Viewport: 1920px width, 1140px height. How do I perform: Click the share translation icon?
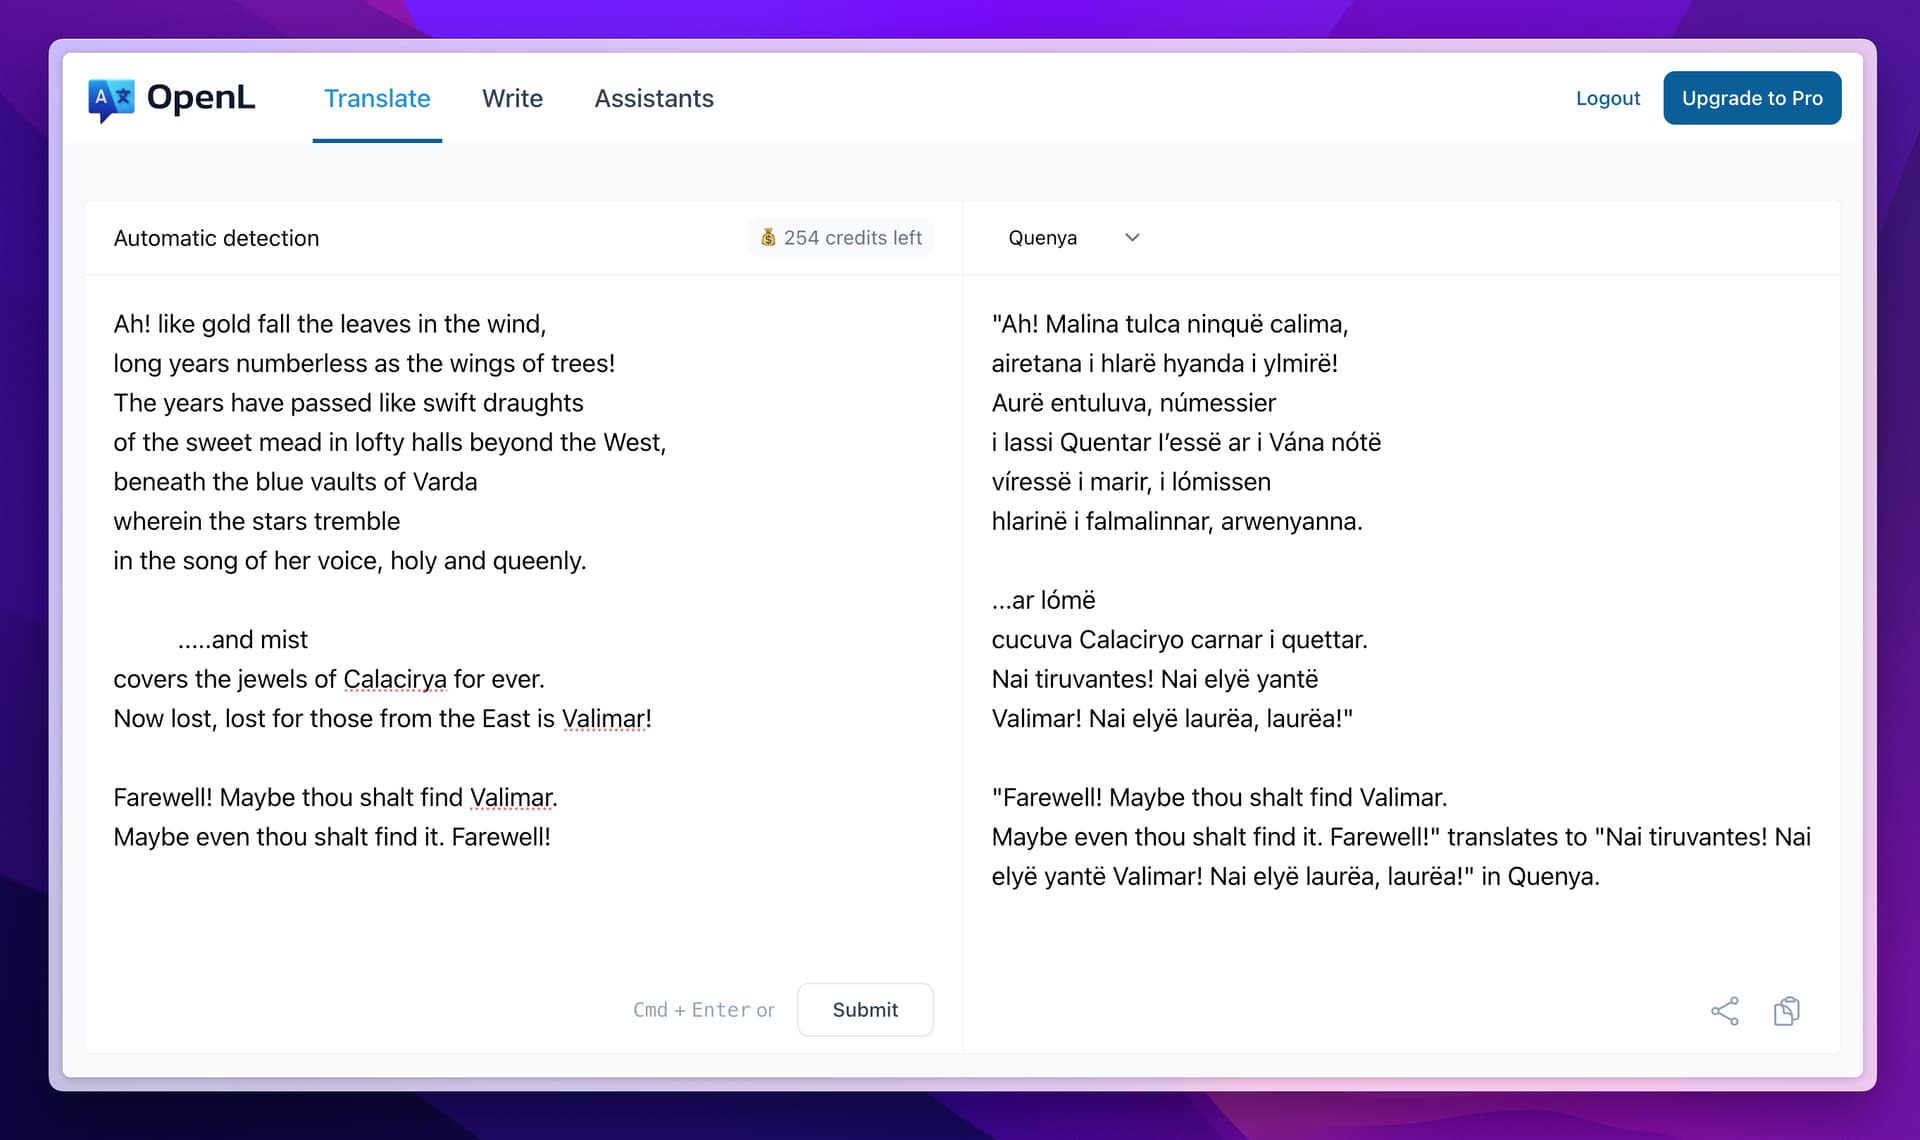pyautogui.click(x=1724, y=1011)
